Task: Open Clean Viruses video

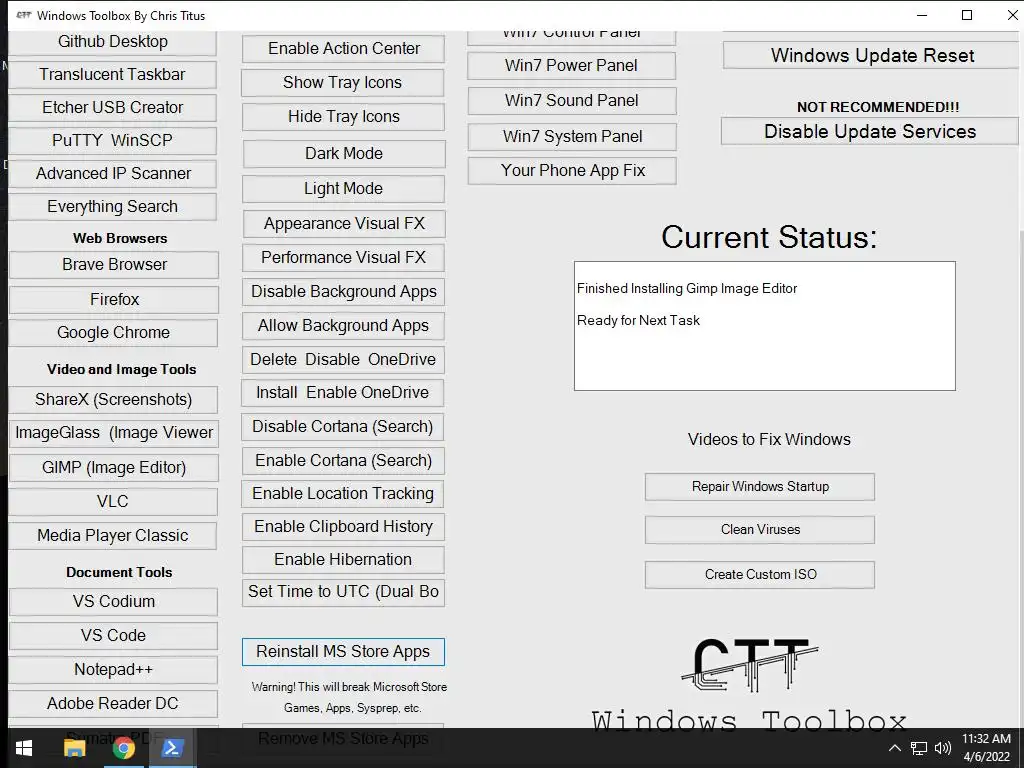Action: tap(760, 530)
